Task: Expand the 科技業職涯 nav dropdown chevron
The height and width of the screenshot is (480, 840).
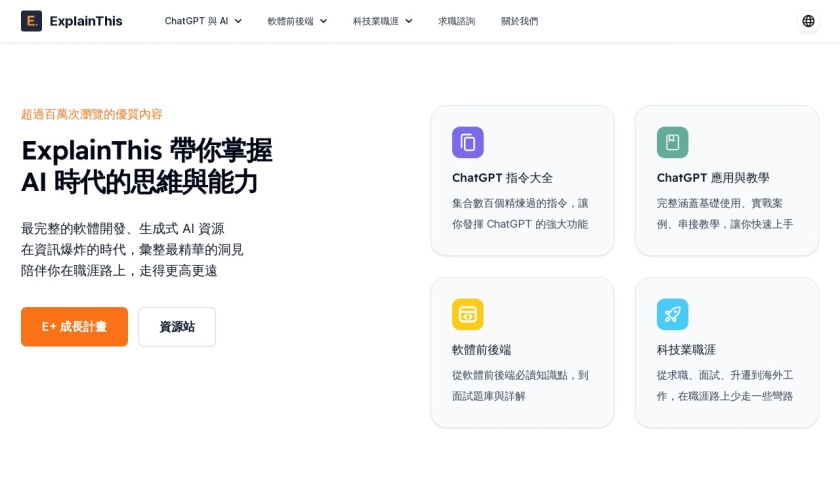Action: pos(409,21)
